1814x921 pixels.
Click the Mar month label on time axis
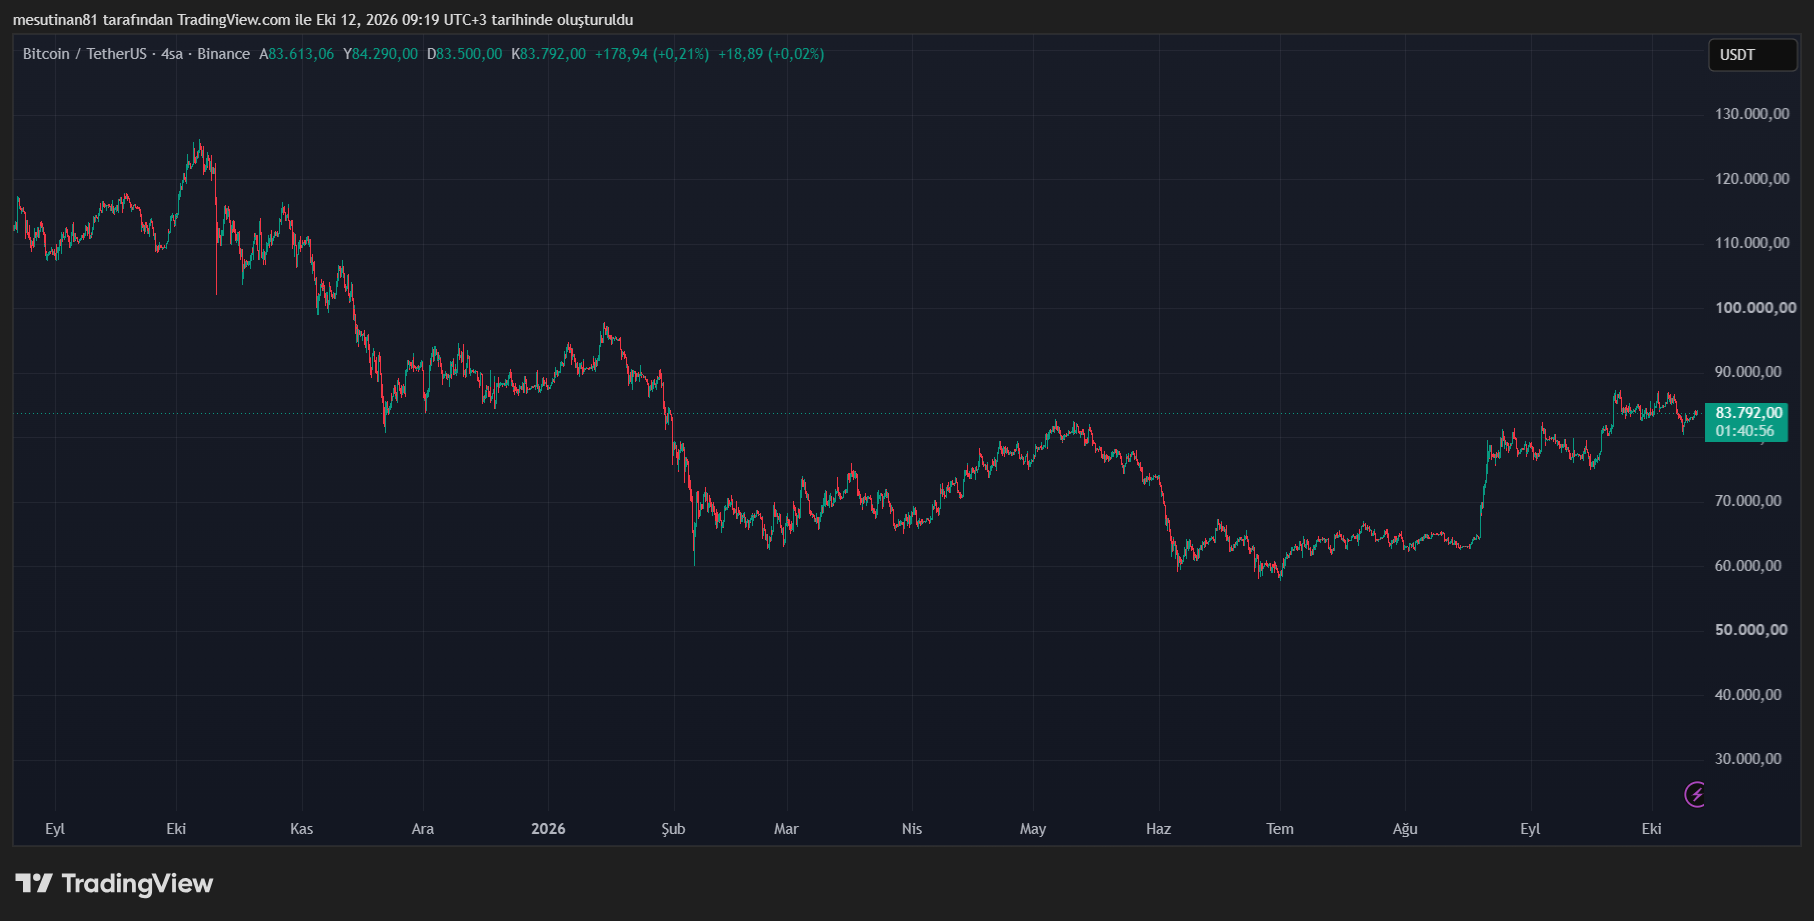point(786,829)
